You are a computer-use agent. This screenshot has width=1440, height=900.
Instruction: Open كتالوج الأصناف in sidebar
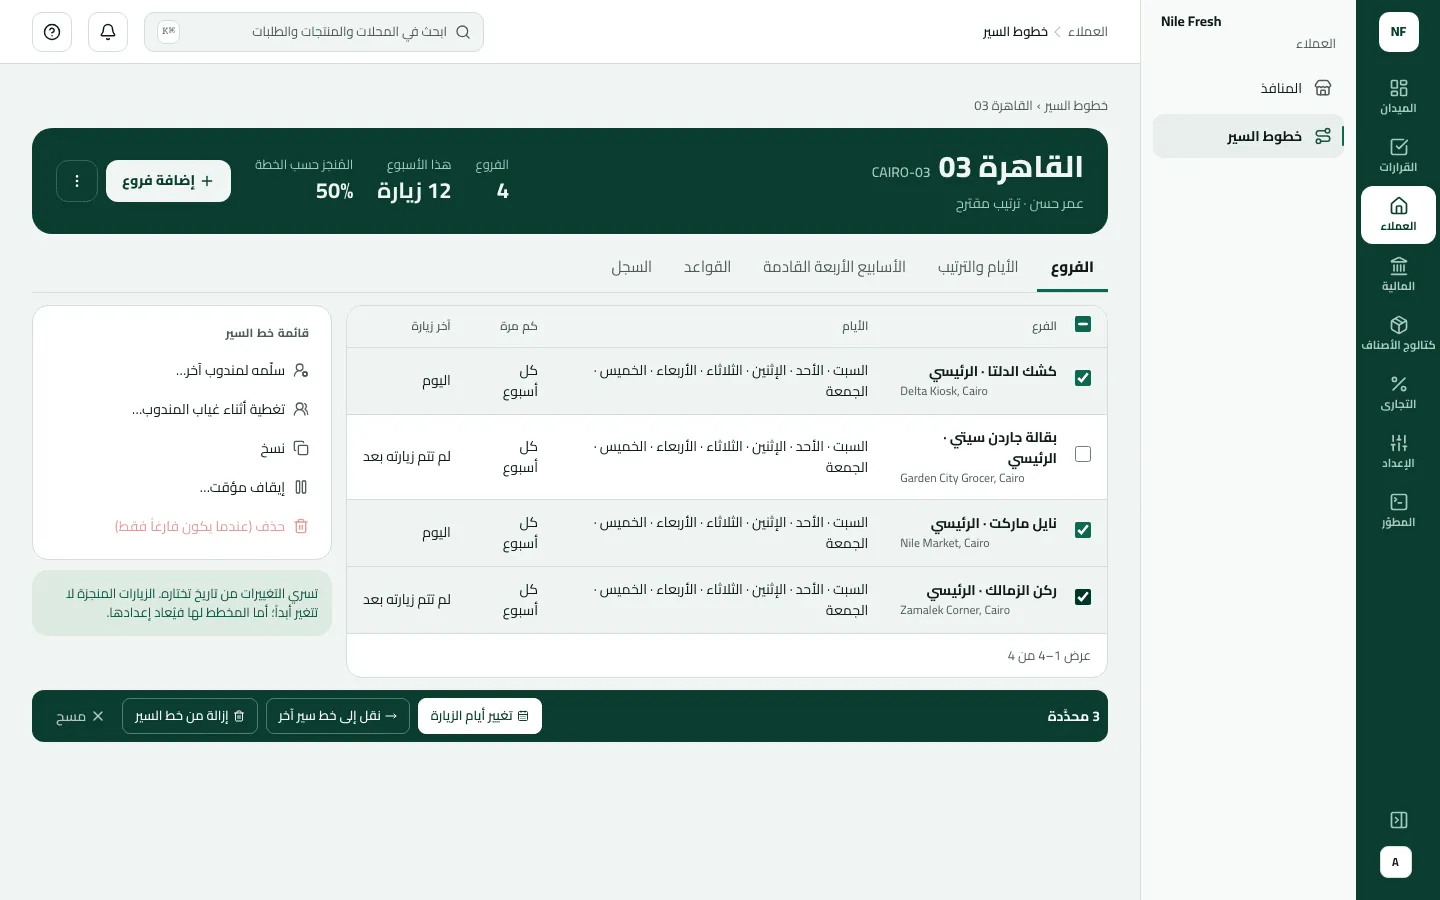[x=1398, y=334]
